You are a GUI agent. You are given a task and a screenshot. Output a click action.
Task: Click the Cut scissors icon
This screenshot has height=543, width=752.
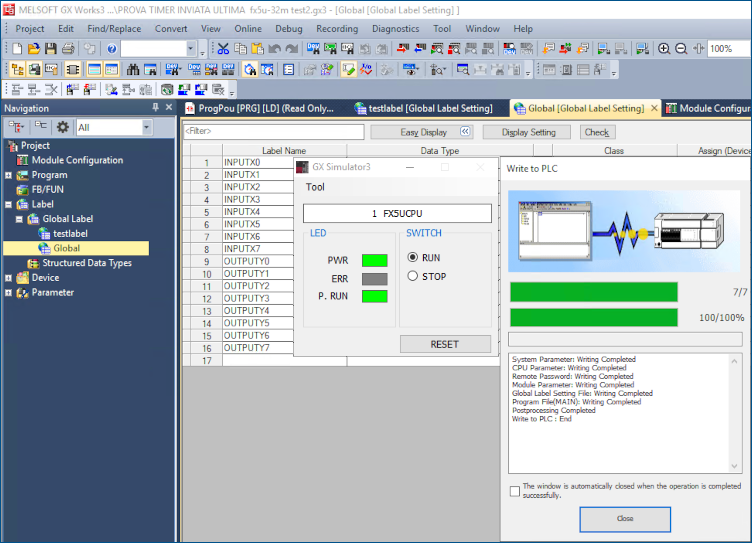pos(223,48)
